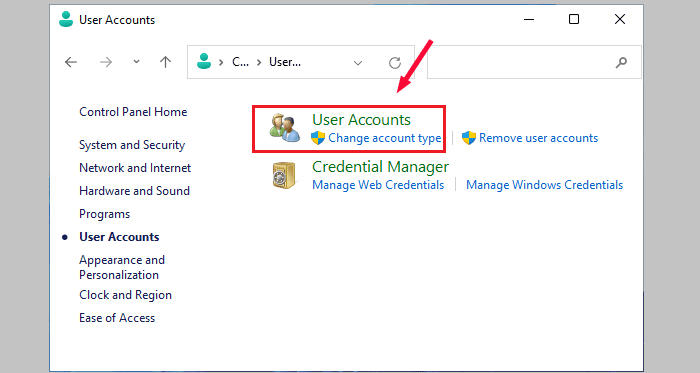Screen dimensions: 700x373
Task: Click the Credential Manager safe icon
Action: (284, 175)
